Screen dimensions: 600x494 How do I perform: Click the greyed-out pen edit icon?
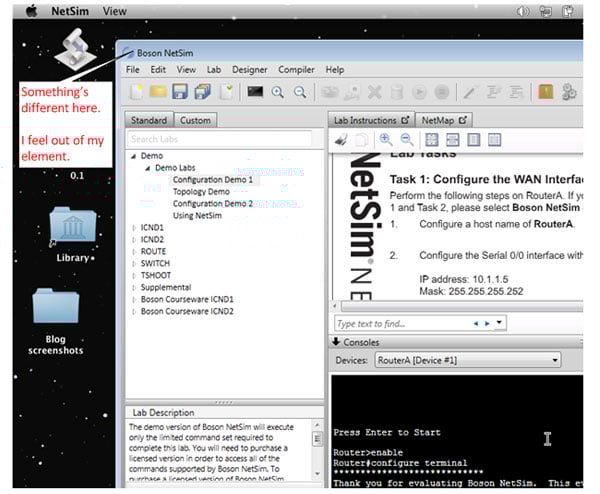[x=470, y=92]
